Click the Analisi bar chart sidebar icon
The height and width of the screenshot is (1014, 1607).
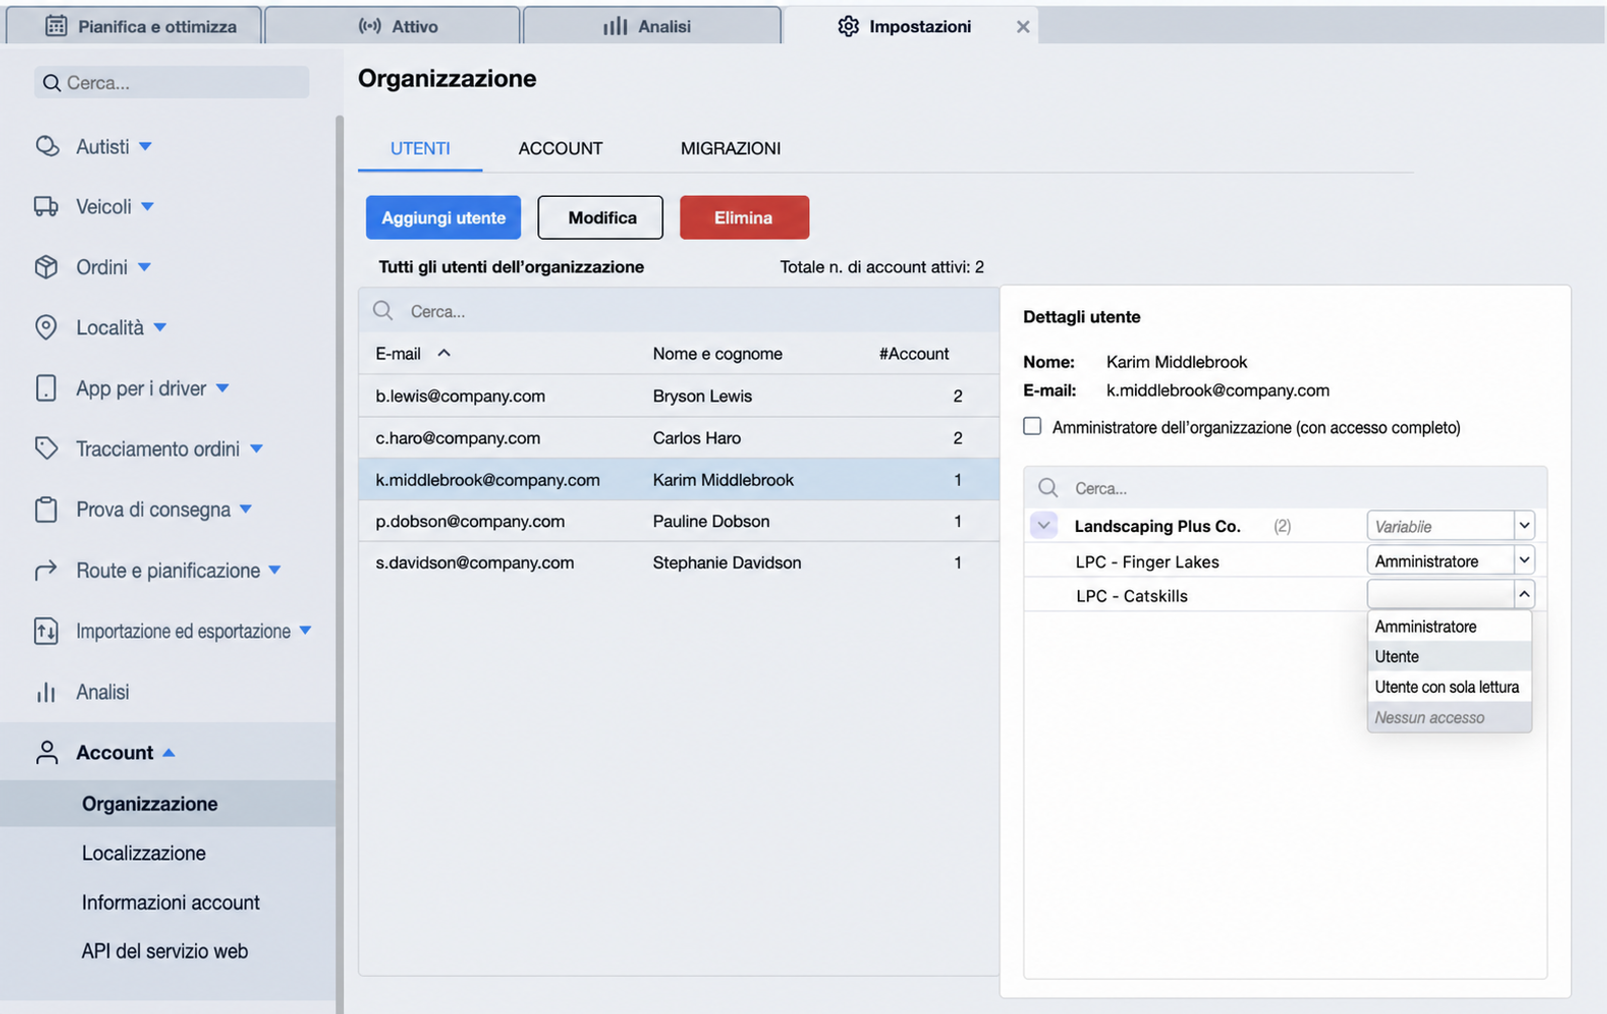click(x=46, y=692)
